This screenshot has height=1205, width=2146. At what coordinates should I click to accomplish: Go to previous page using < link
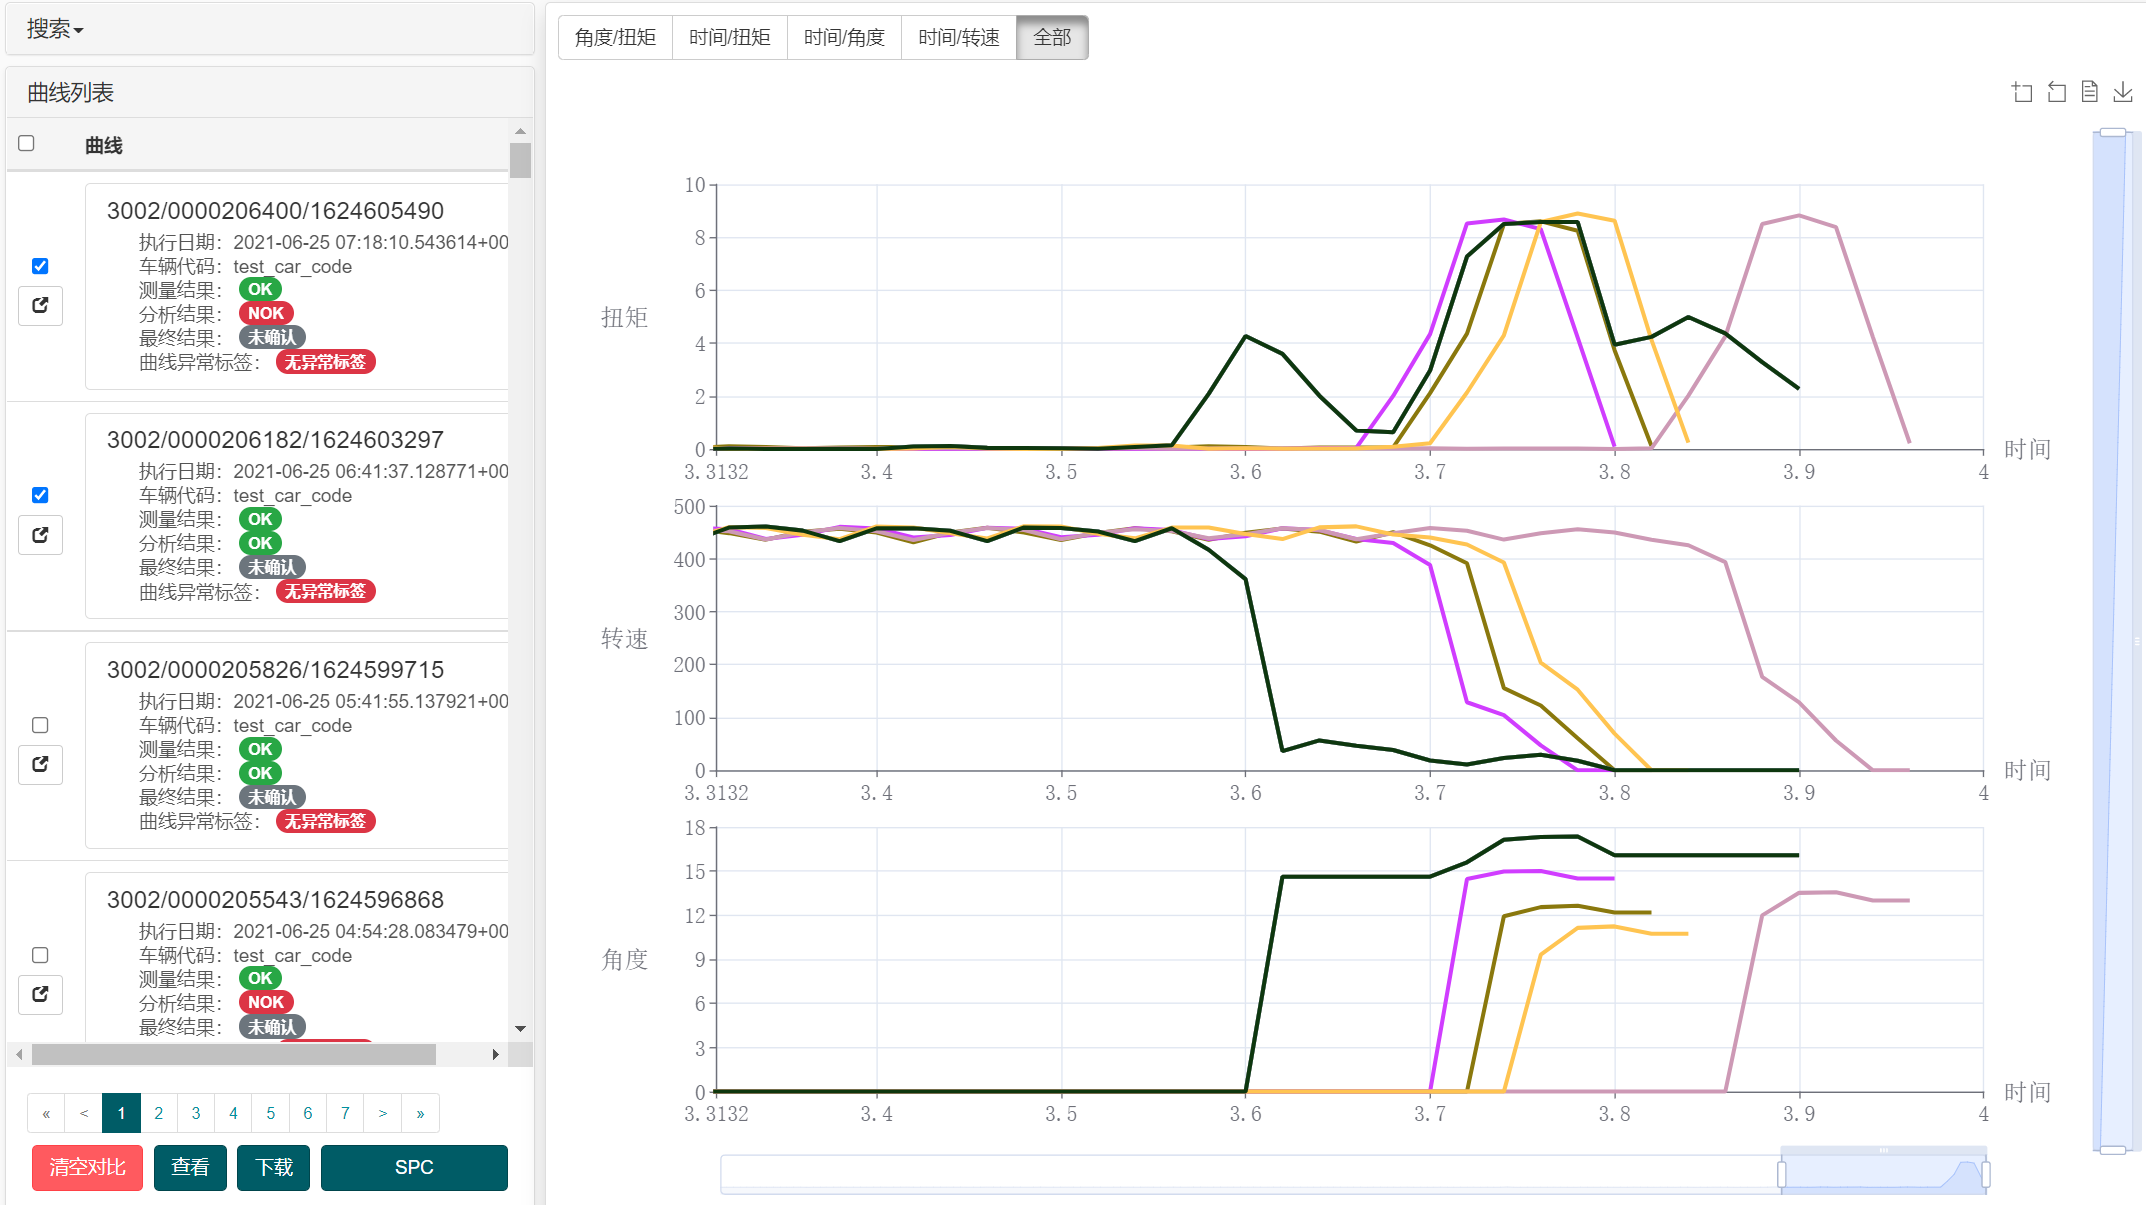84,1113
